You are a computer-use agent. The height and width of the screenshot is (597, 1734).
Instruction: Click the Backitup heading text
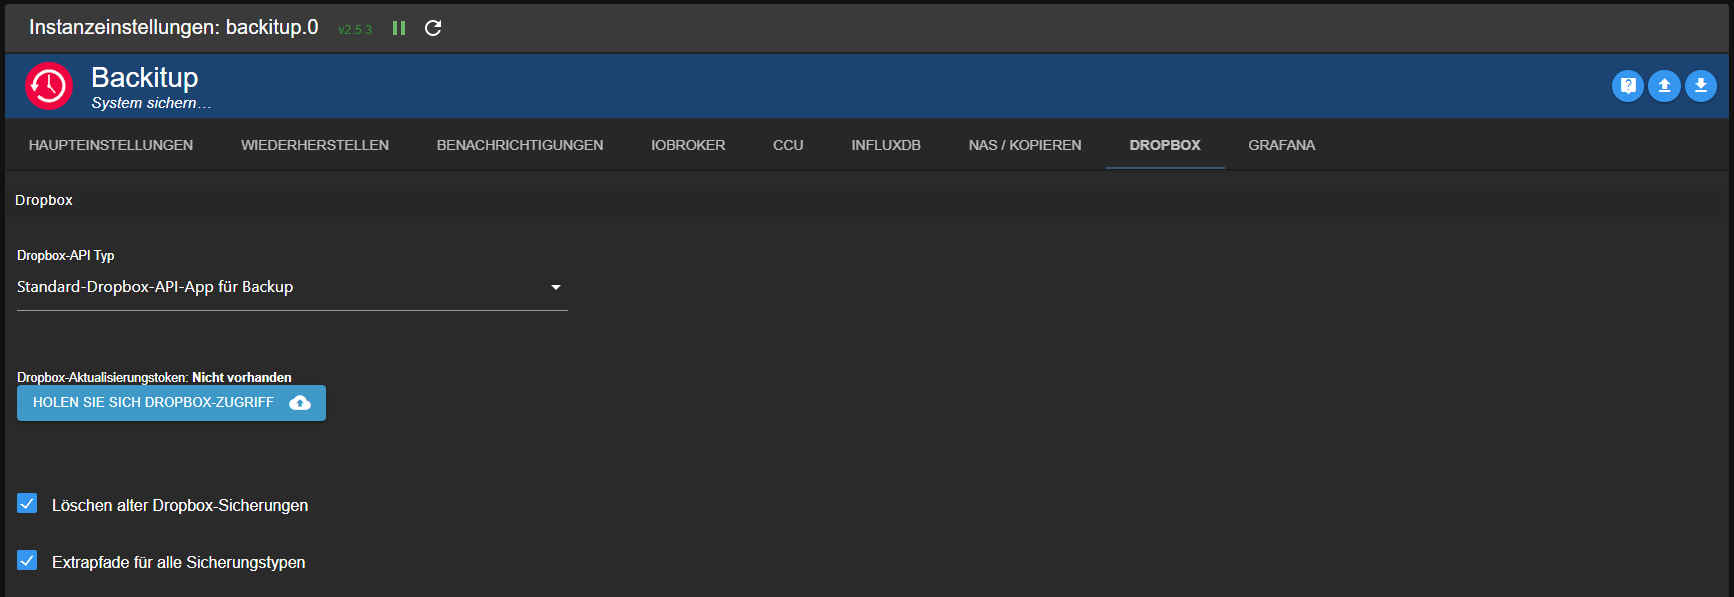[145, 77]
